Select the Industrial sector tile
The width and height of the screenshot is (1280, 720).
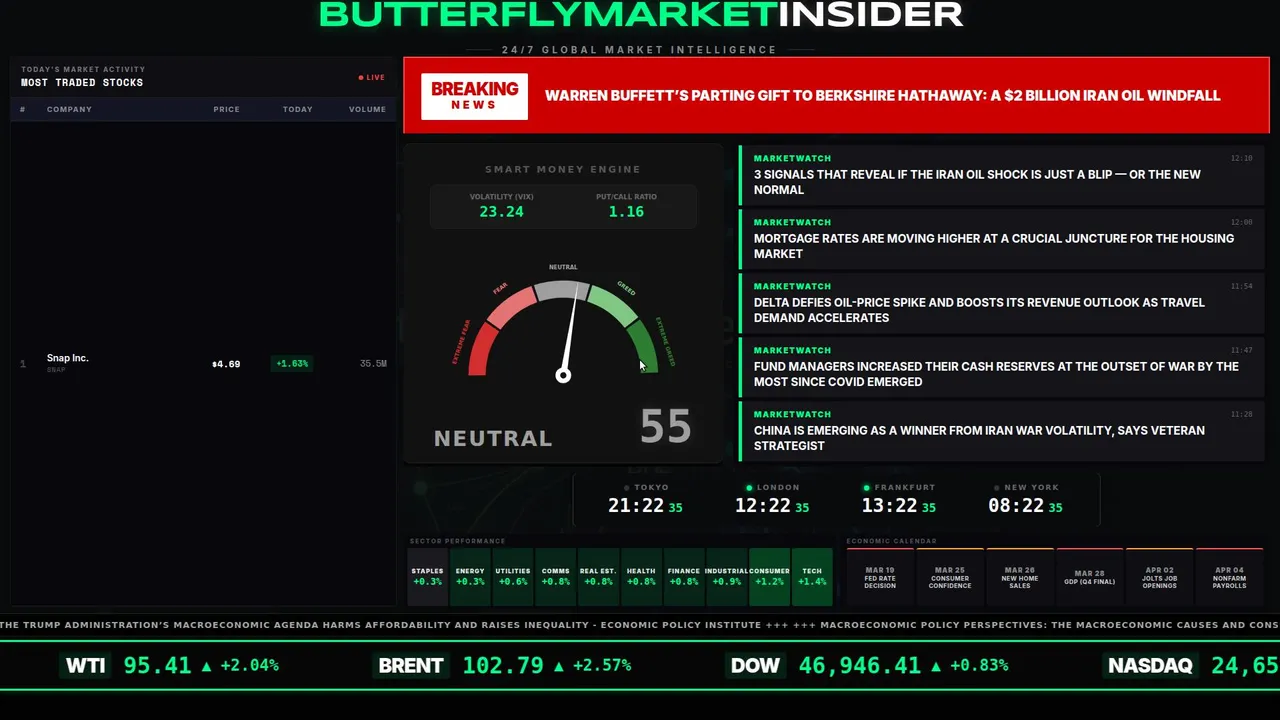[x=726, y=577]
